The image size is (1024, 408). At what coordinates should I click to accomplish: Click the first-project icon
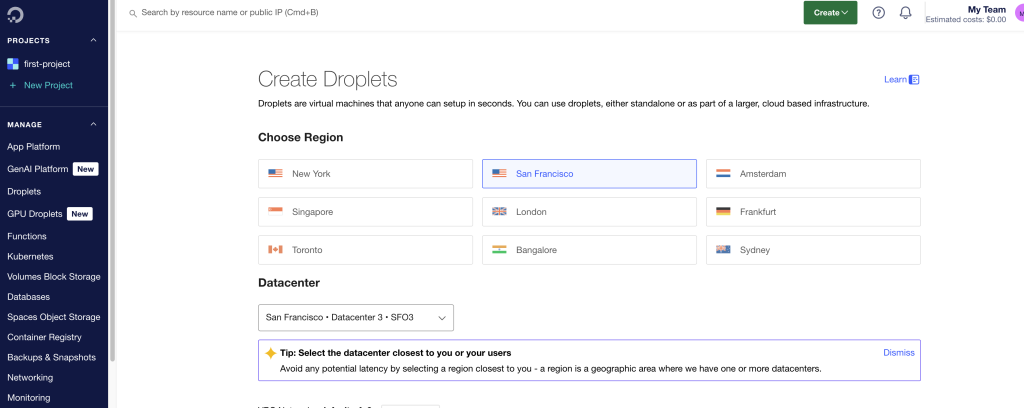point(12,64)
